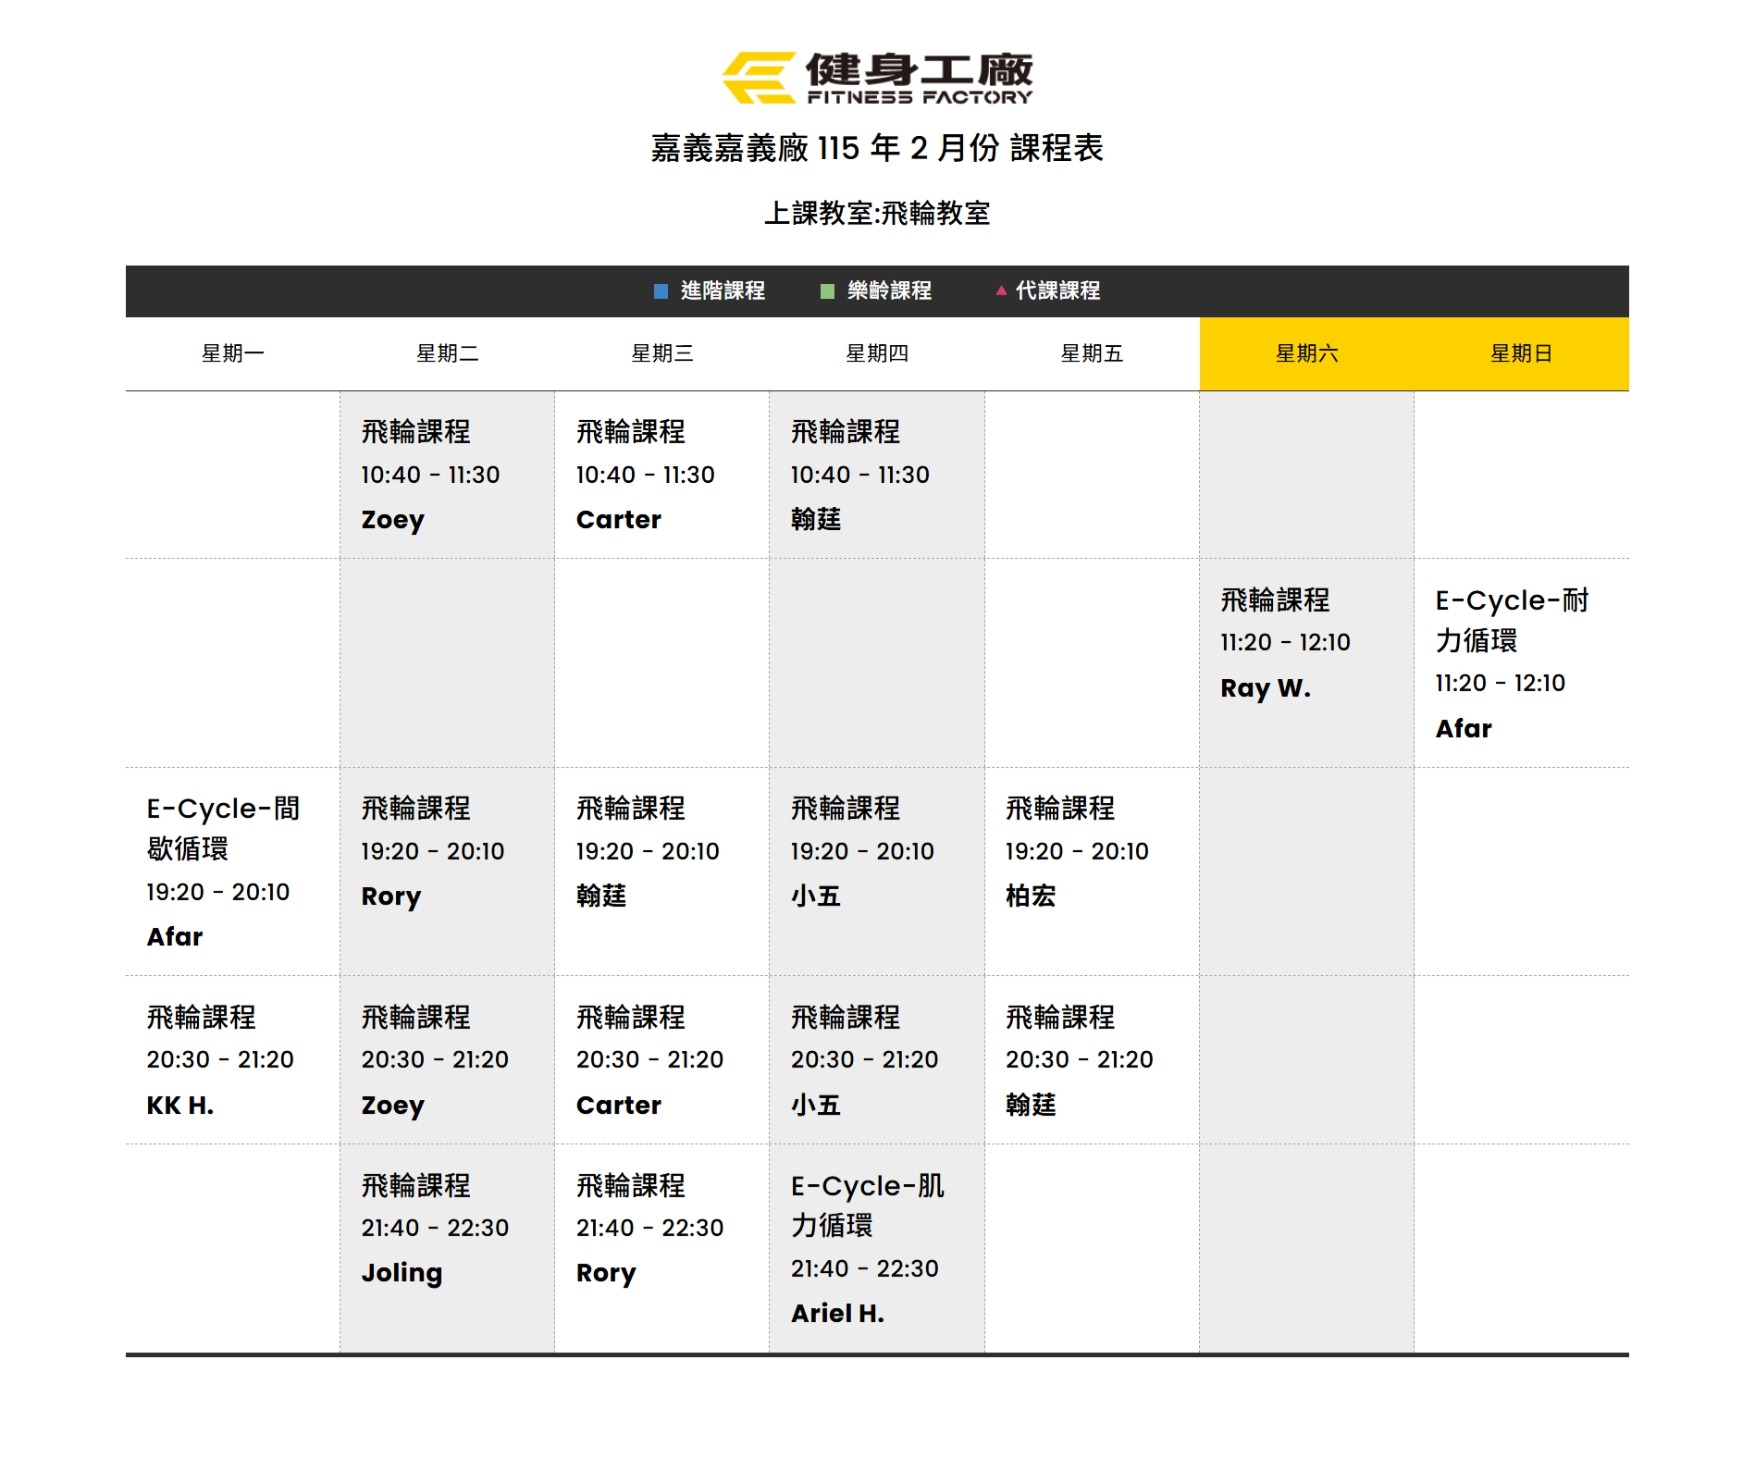Click the Fitness Factory logo
The width and height of the screenshot is (1755, 1482).
click(x=877, y=78)
